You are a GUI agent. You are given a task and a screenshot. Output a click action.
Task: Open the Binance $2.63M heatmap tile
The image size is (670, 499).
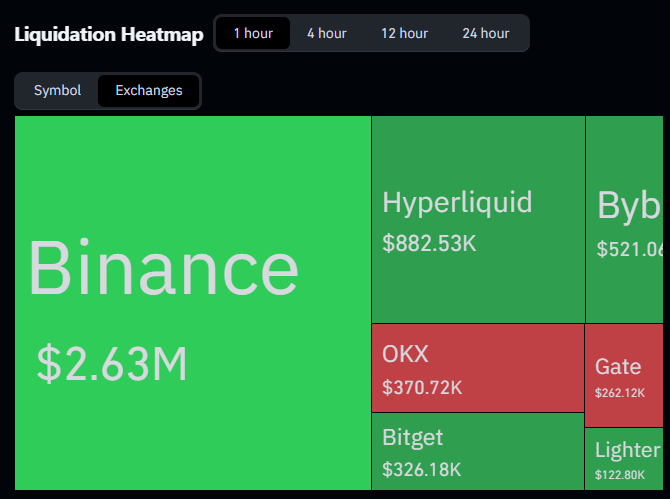[x=193, y=303]
